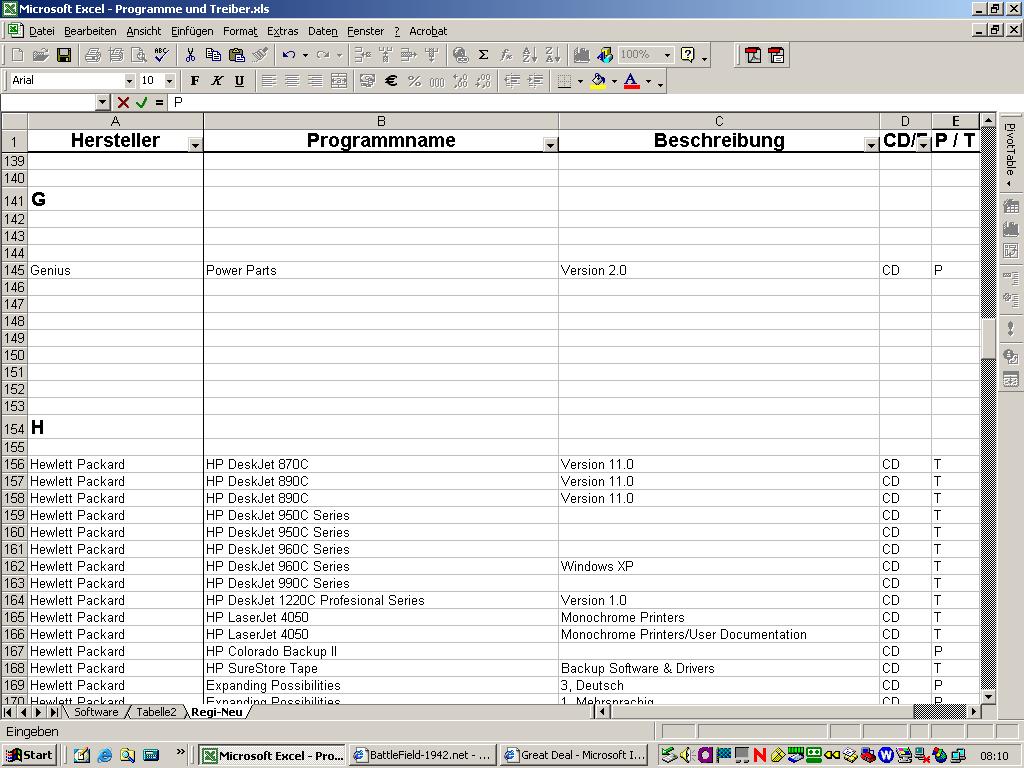Open the Format menu
Viewport: 1024px width, 768px height.
[x=240, y=31]
